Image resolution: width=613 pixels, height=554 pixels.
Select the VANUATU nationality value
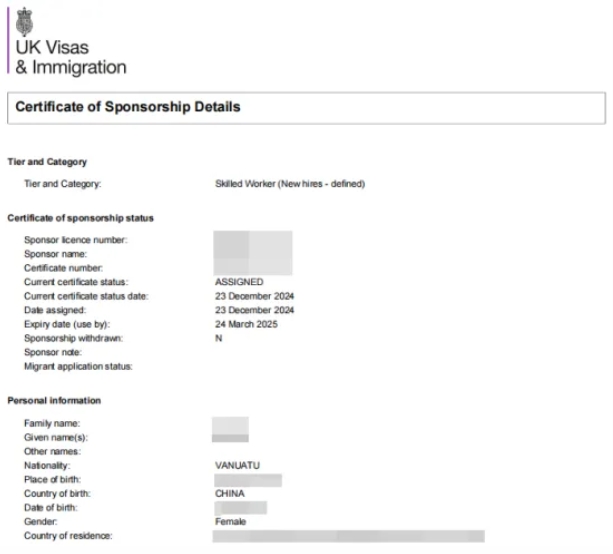pyautogui.click(x=237, y=466)
